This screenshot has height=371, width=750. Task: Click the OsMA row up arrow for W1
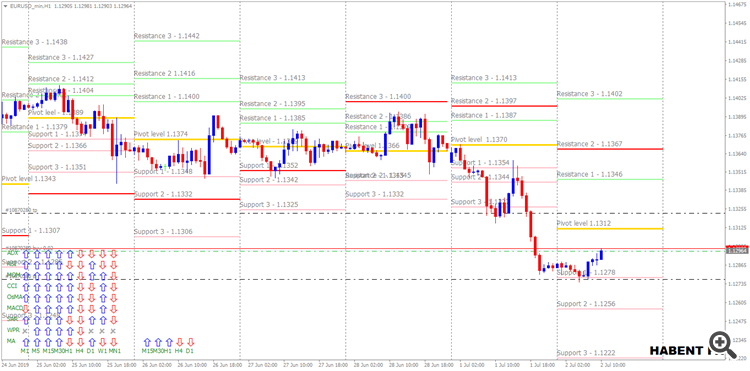coord(103,298)
